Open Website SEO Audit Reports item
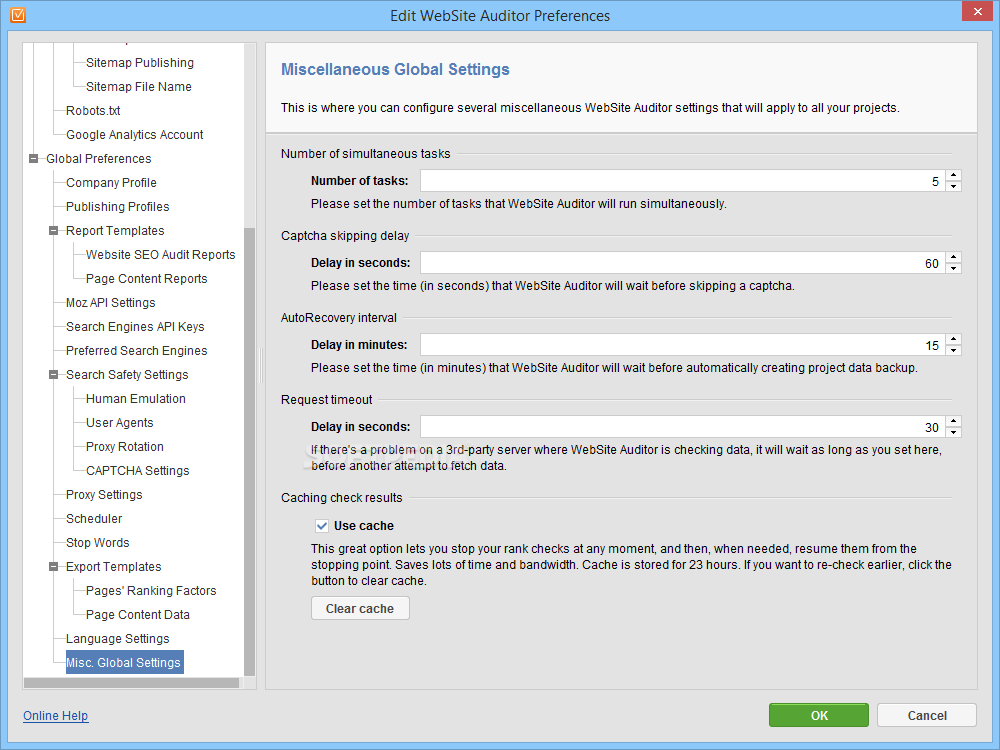Screen dimensions: 1000x750 161,255
